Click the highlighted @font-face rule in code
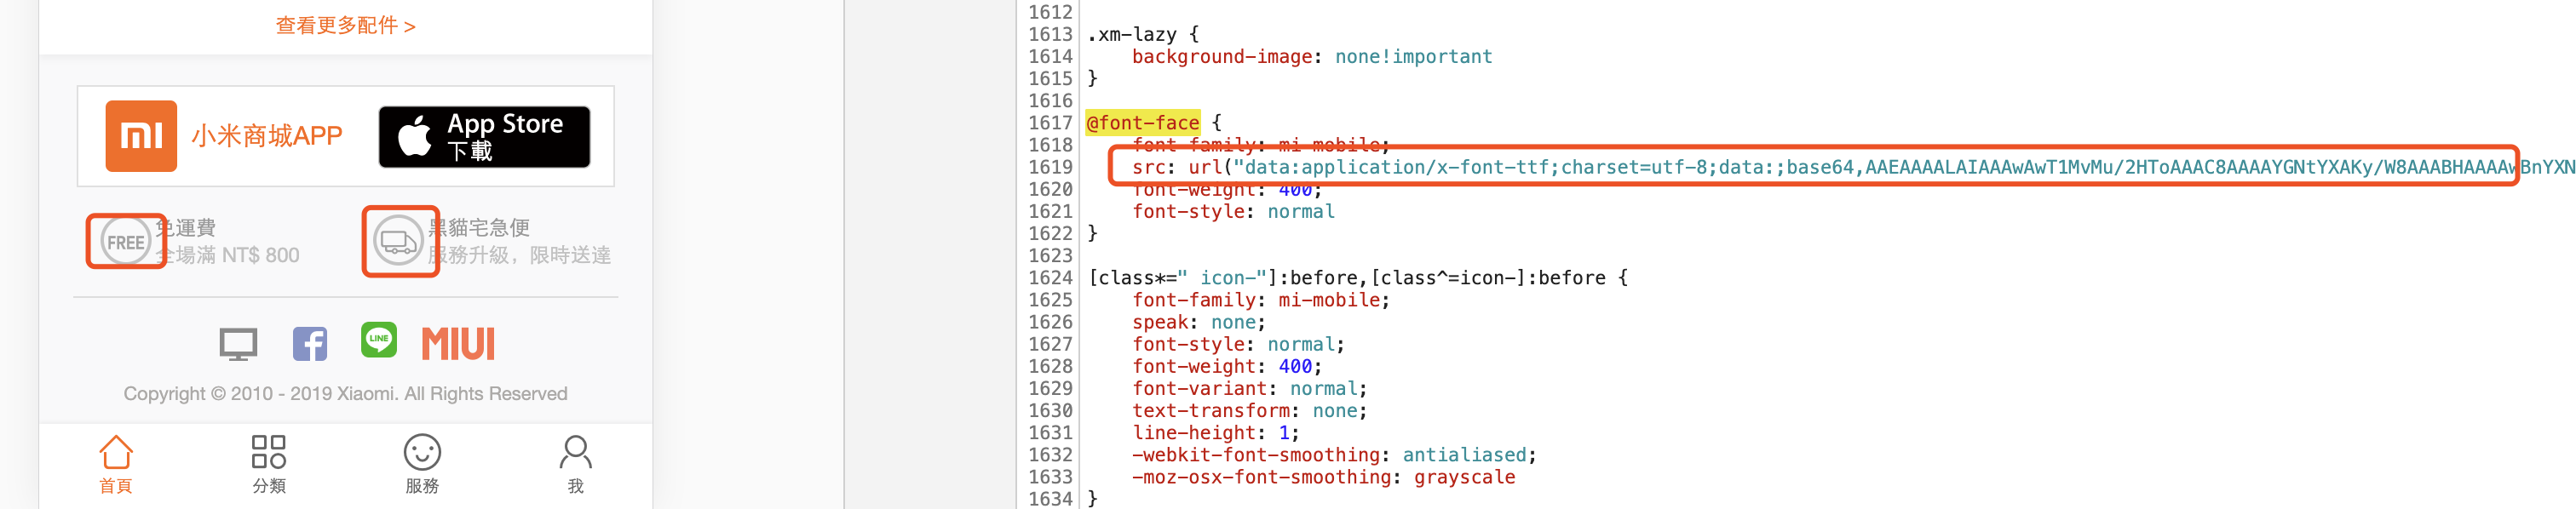 click(x=1142, y=123)
